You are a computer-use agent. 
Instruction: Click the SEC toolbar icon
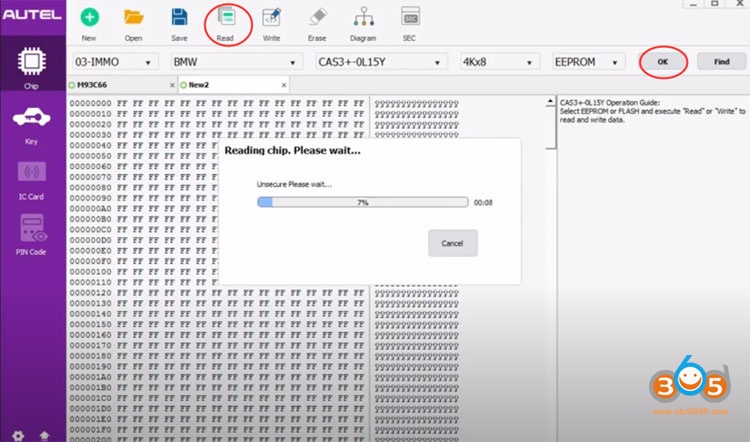point(409,22)
